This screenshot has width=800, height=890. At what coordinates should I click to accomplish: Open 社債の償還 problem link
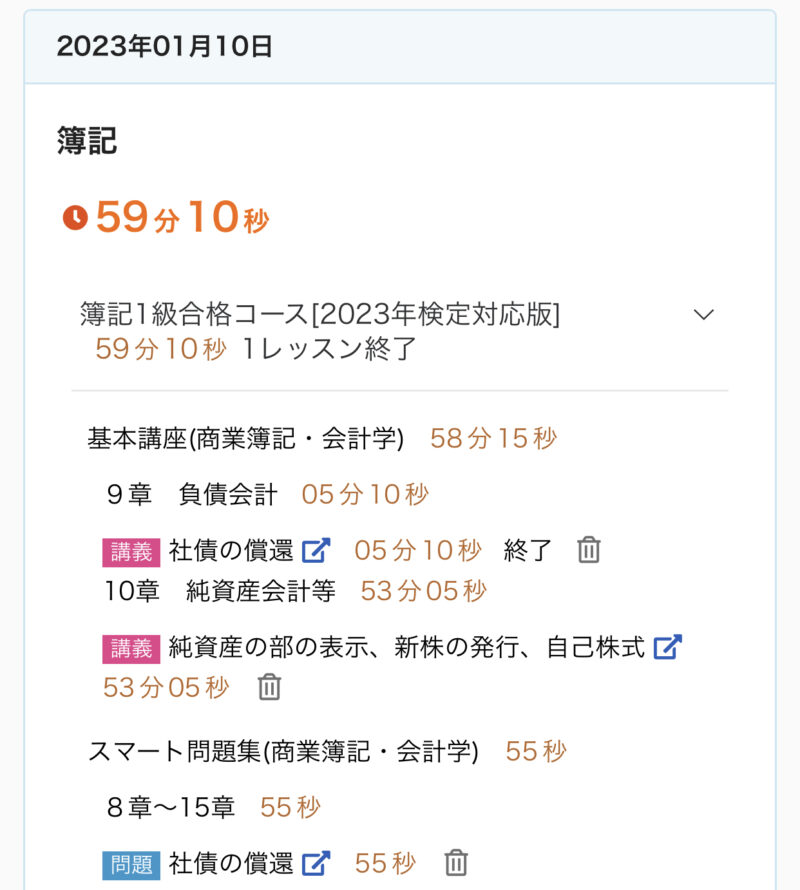tap(231, 863)
